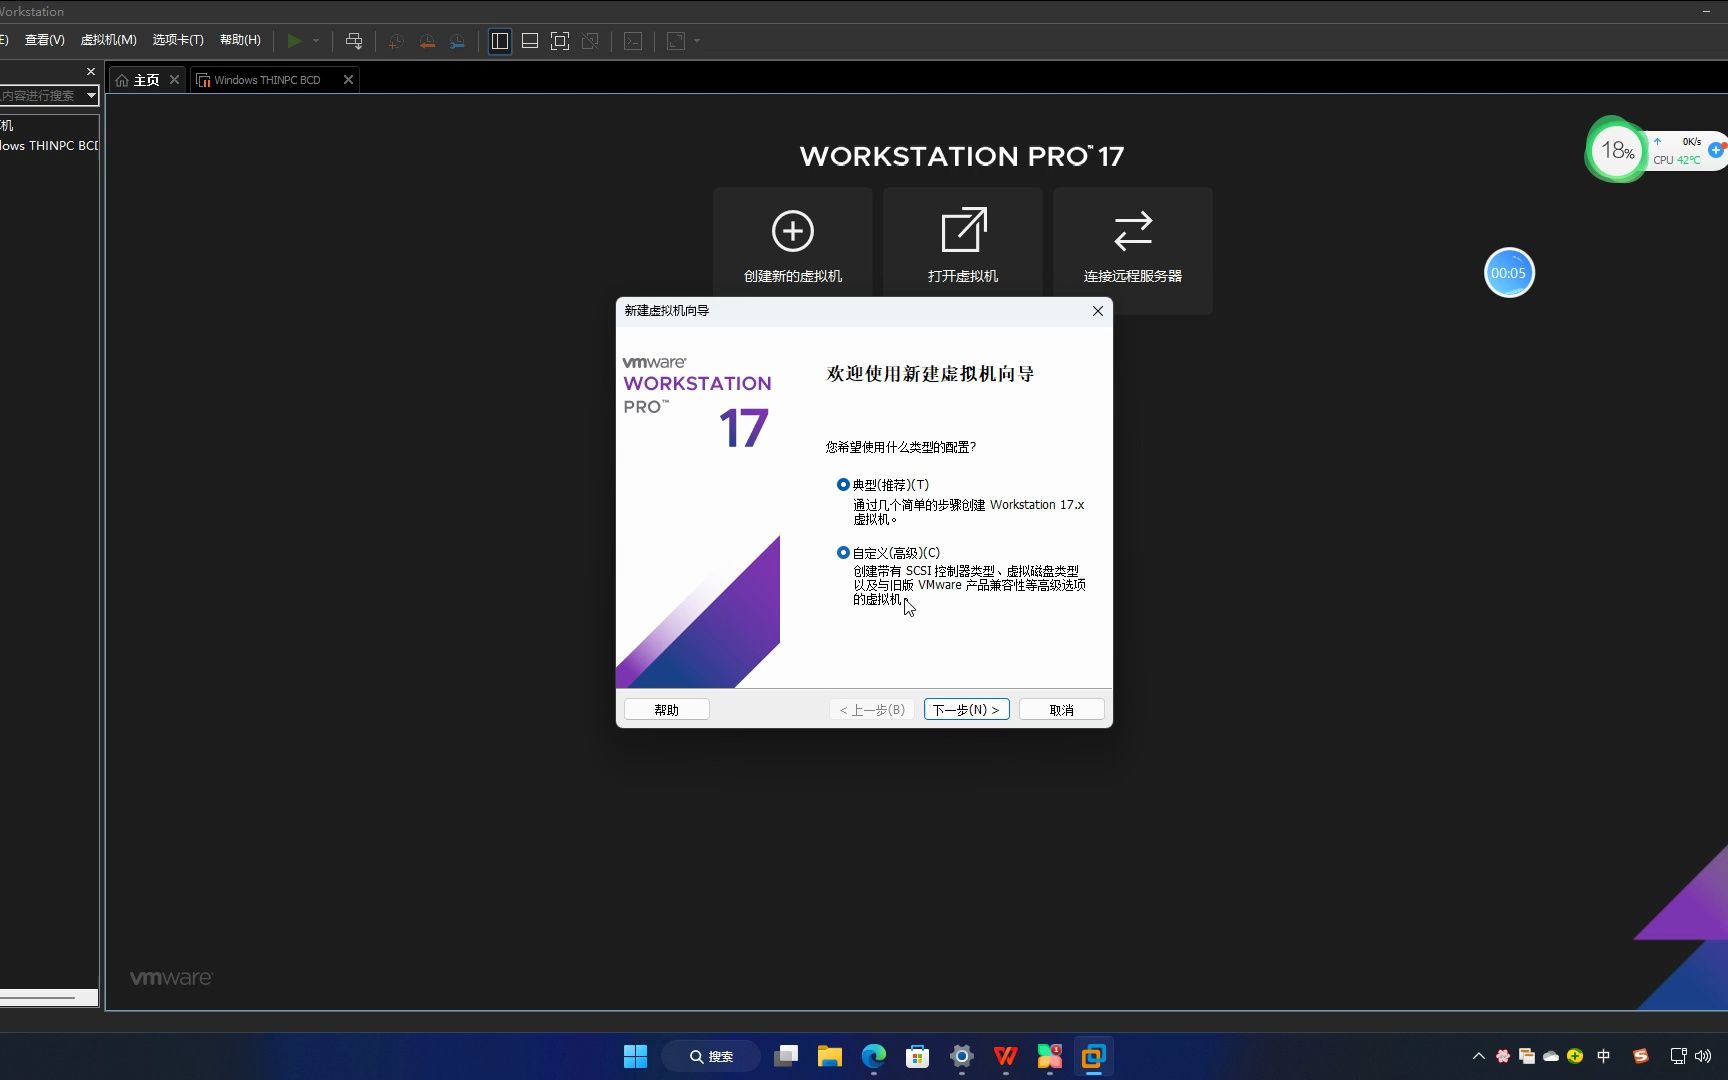The height and width of the screenshot is (1080, 1728).
Task: Expand the system tray hidden icons chevron
Action: click(x=1479, y=1056)
